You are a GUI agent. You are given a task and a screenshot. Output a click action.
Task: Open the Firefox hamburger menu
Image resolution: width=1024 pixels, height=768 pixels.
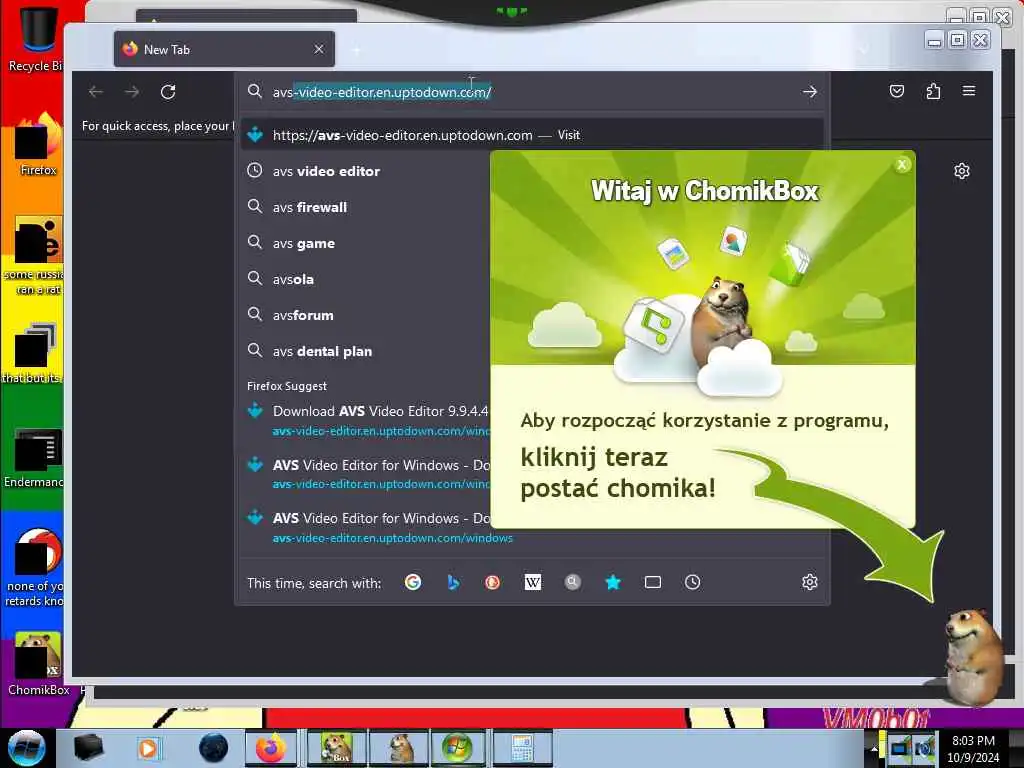(969, 91)
